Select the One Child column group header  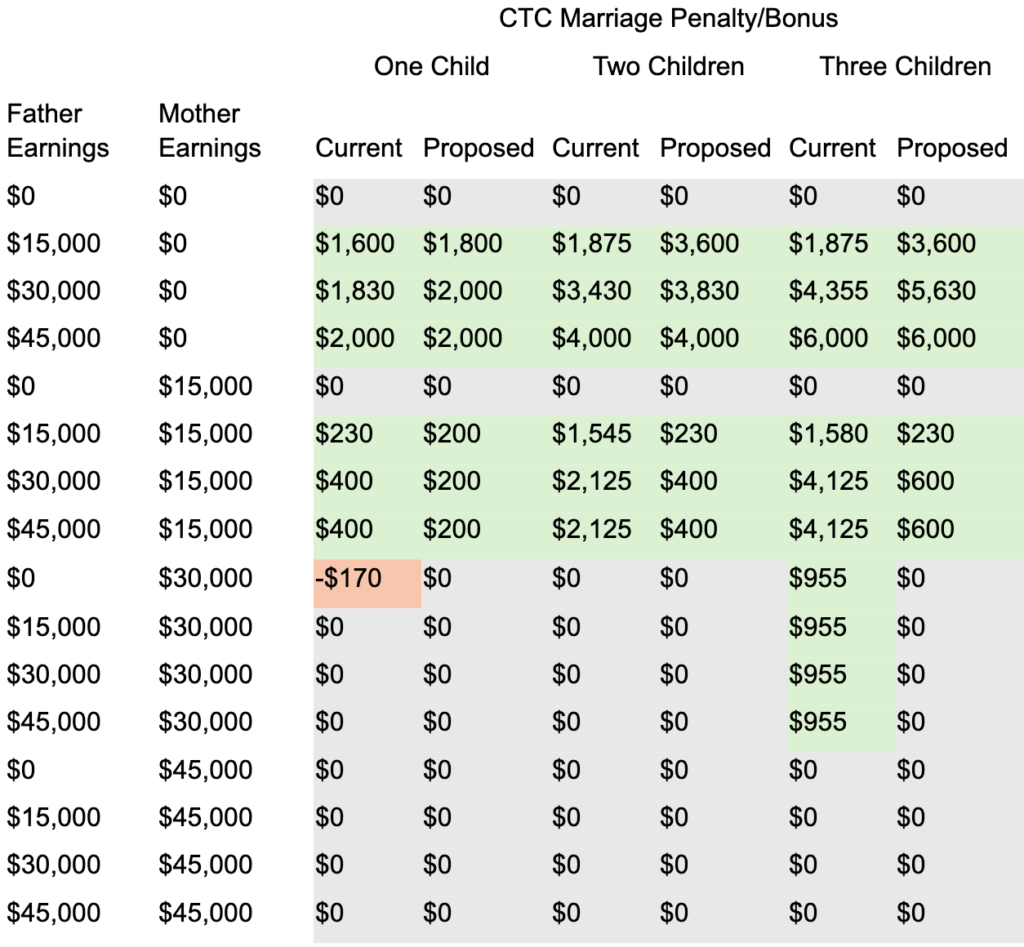point(431,67)
